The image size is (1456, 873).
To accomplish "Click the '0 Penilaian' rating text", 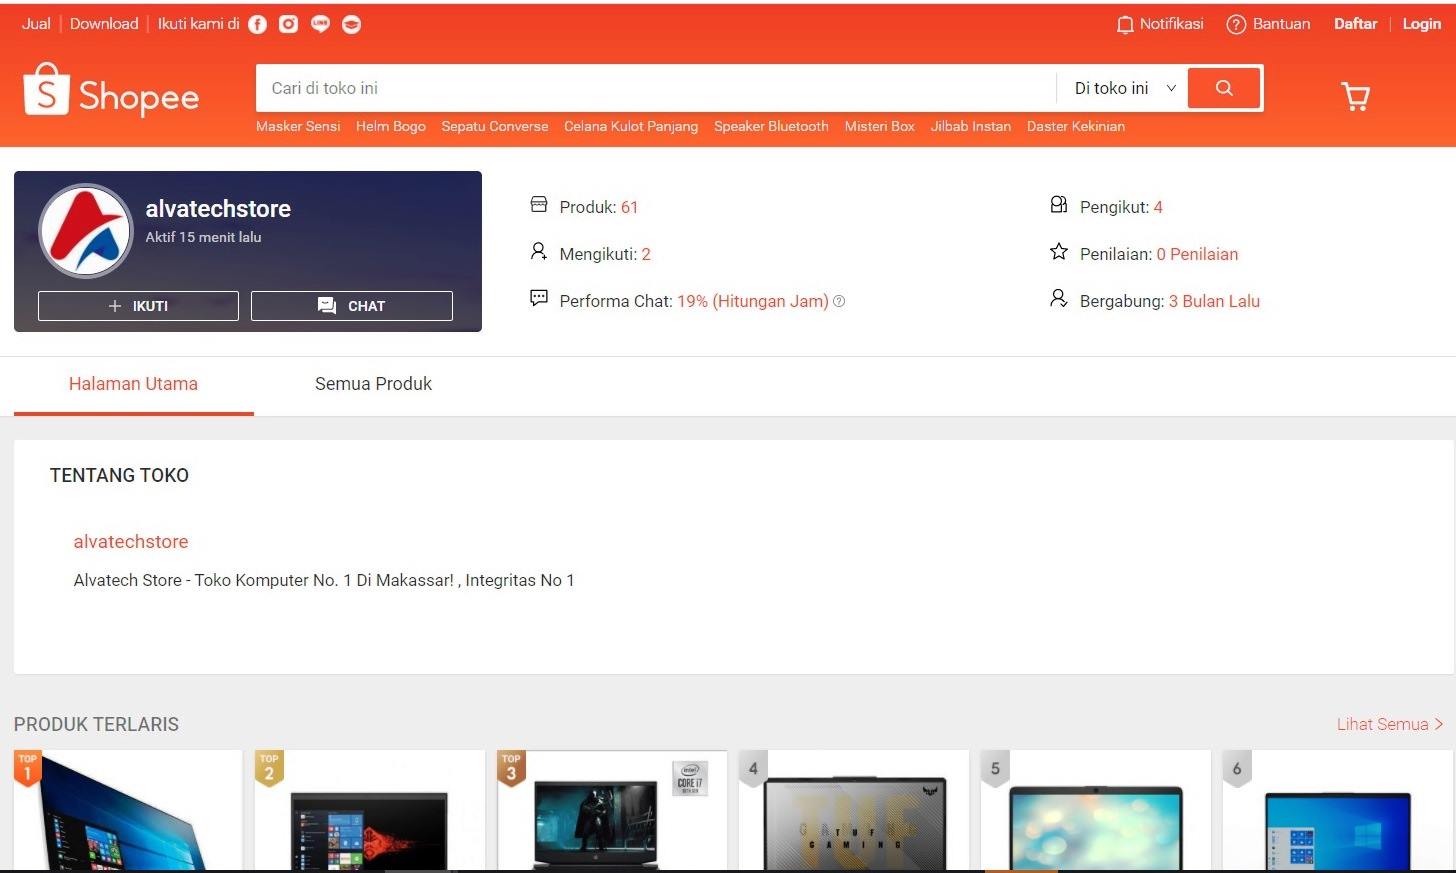I will (x=1197, y=254).
